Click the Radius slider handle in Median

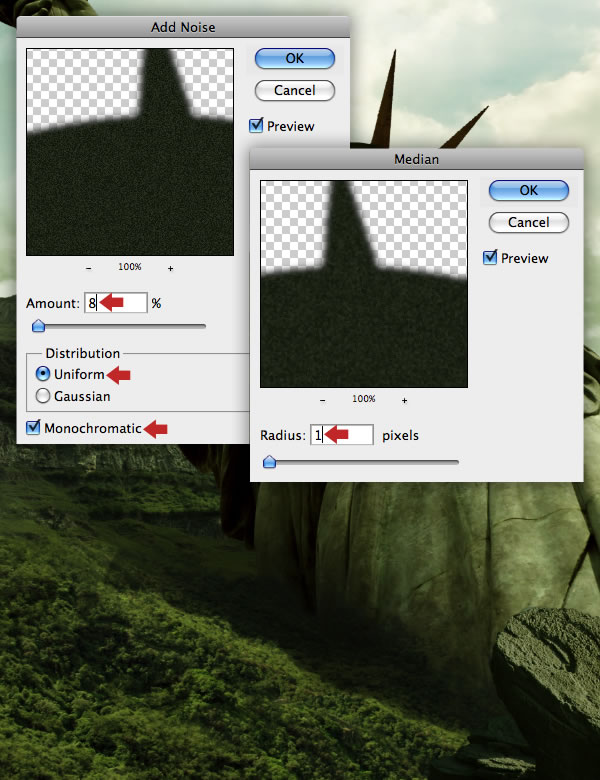(269, 462)
